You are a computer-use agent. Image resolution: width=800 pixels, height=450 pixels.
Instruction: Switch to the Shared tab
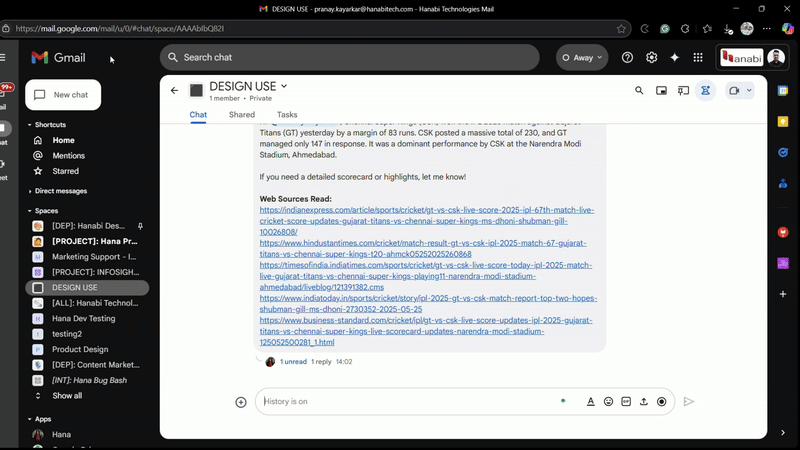[x=242, y=115]
